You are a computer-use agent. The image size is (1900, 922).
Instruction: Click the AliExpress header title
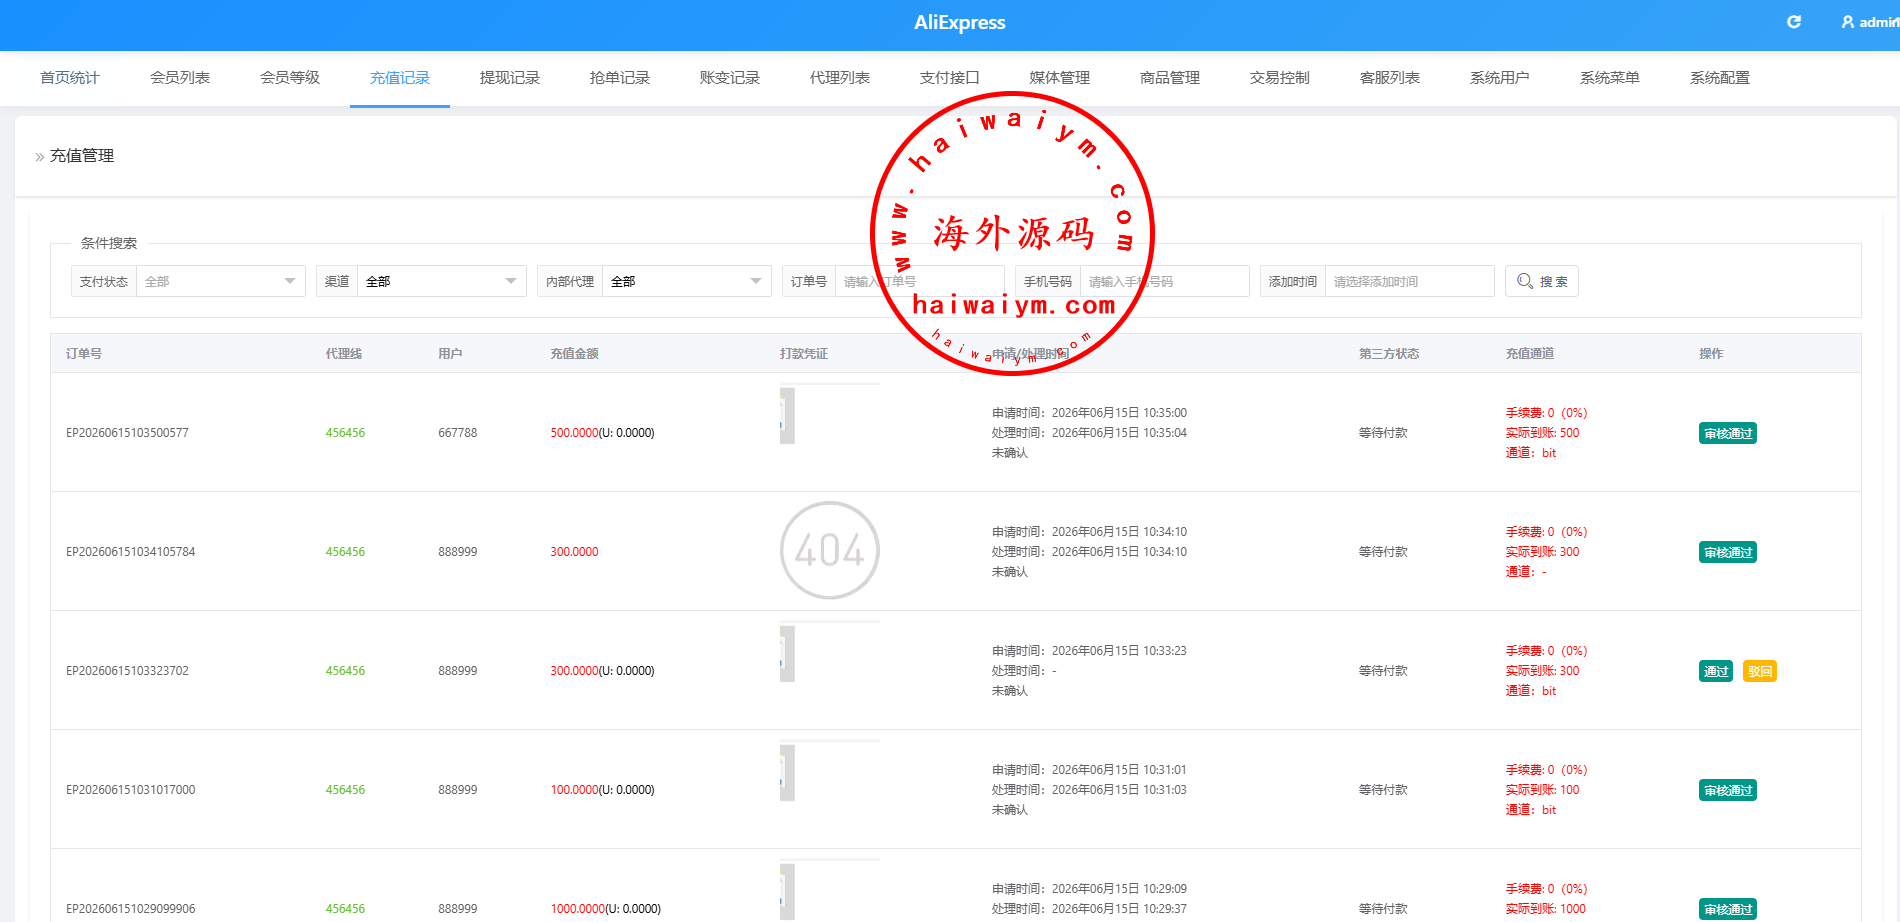960,23
